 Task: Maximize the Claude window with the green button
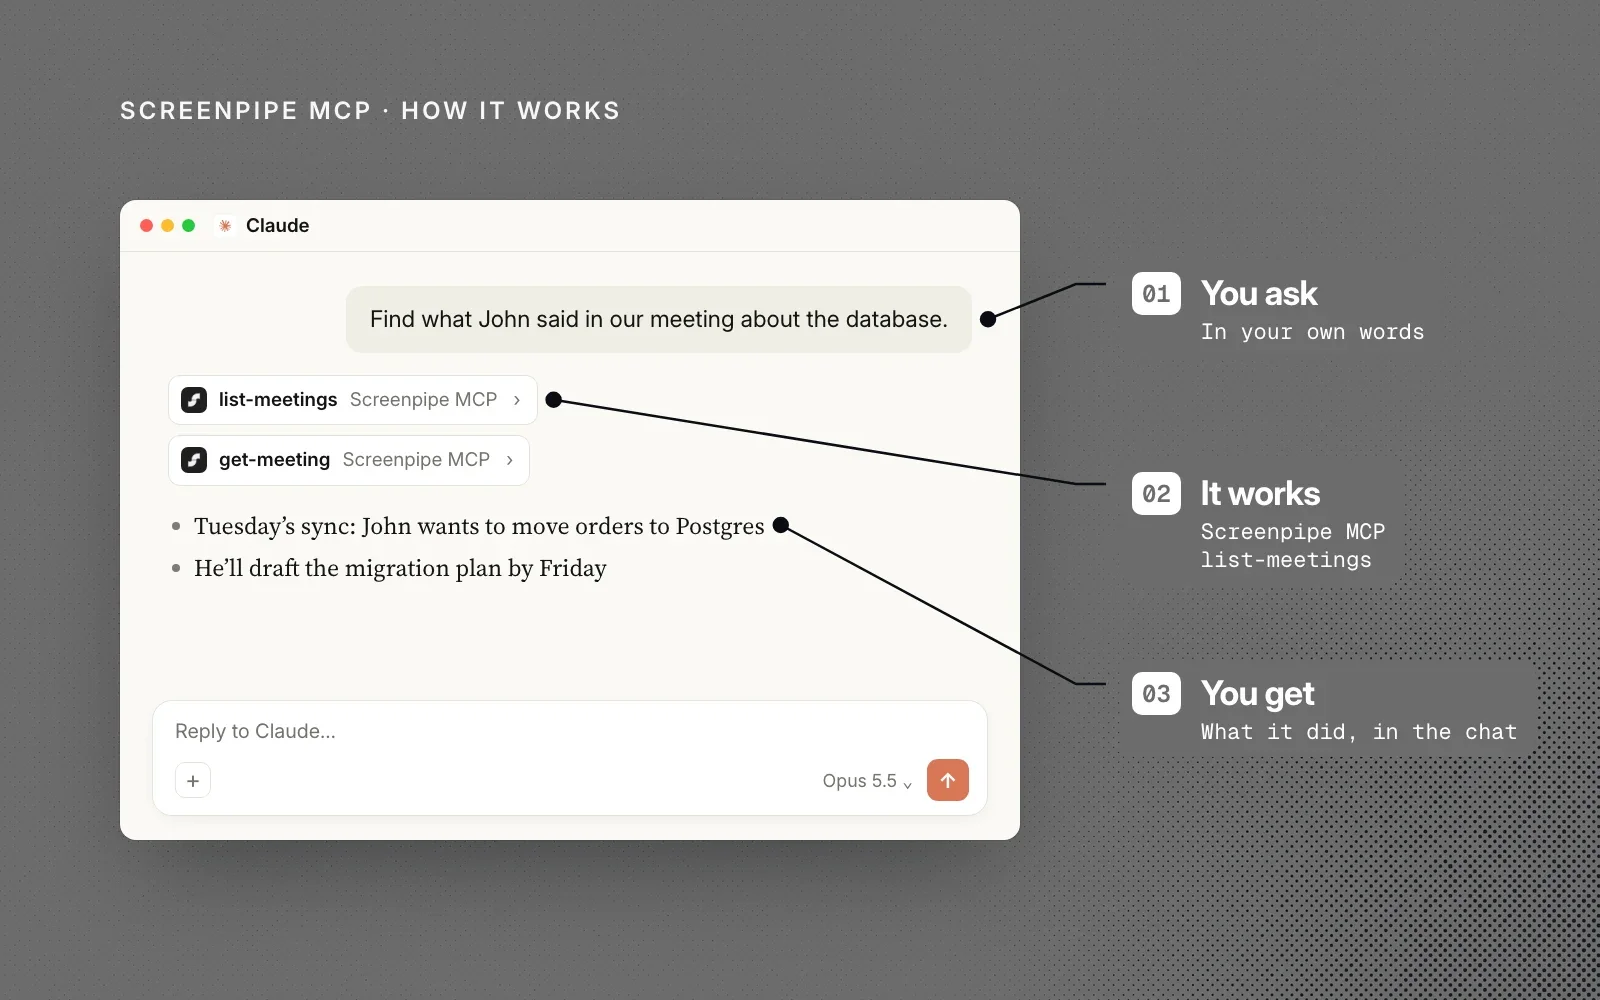[x=189, y=226]
